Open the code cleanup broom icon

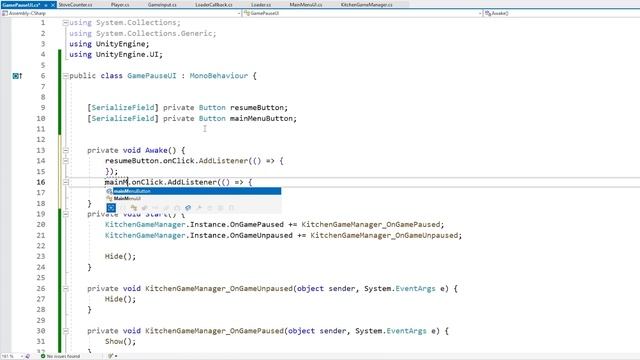(x=111, y=356)
